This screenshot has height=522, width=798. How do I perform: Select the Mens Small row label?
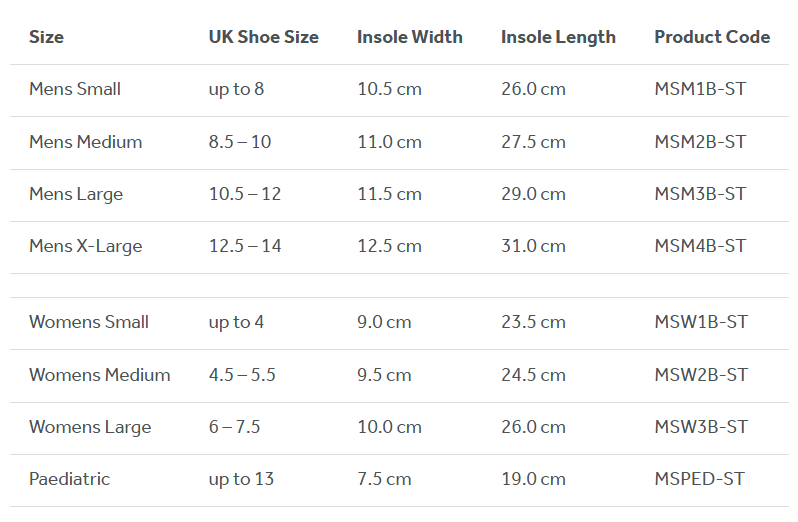(75, 89)
